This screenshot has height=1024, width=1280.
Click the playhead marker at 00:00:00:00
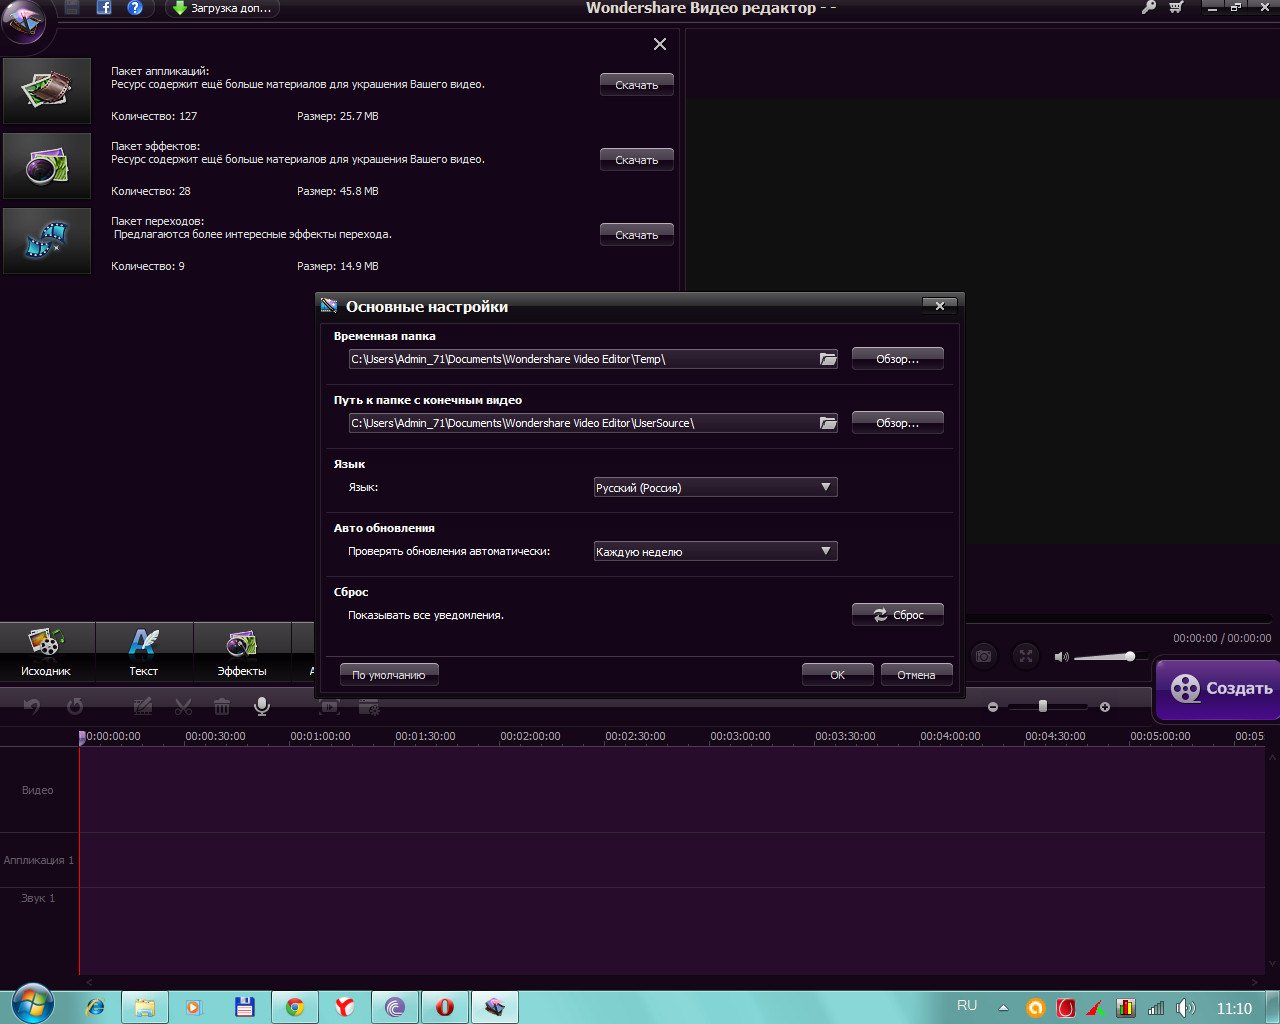click(82, 737)
